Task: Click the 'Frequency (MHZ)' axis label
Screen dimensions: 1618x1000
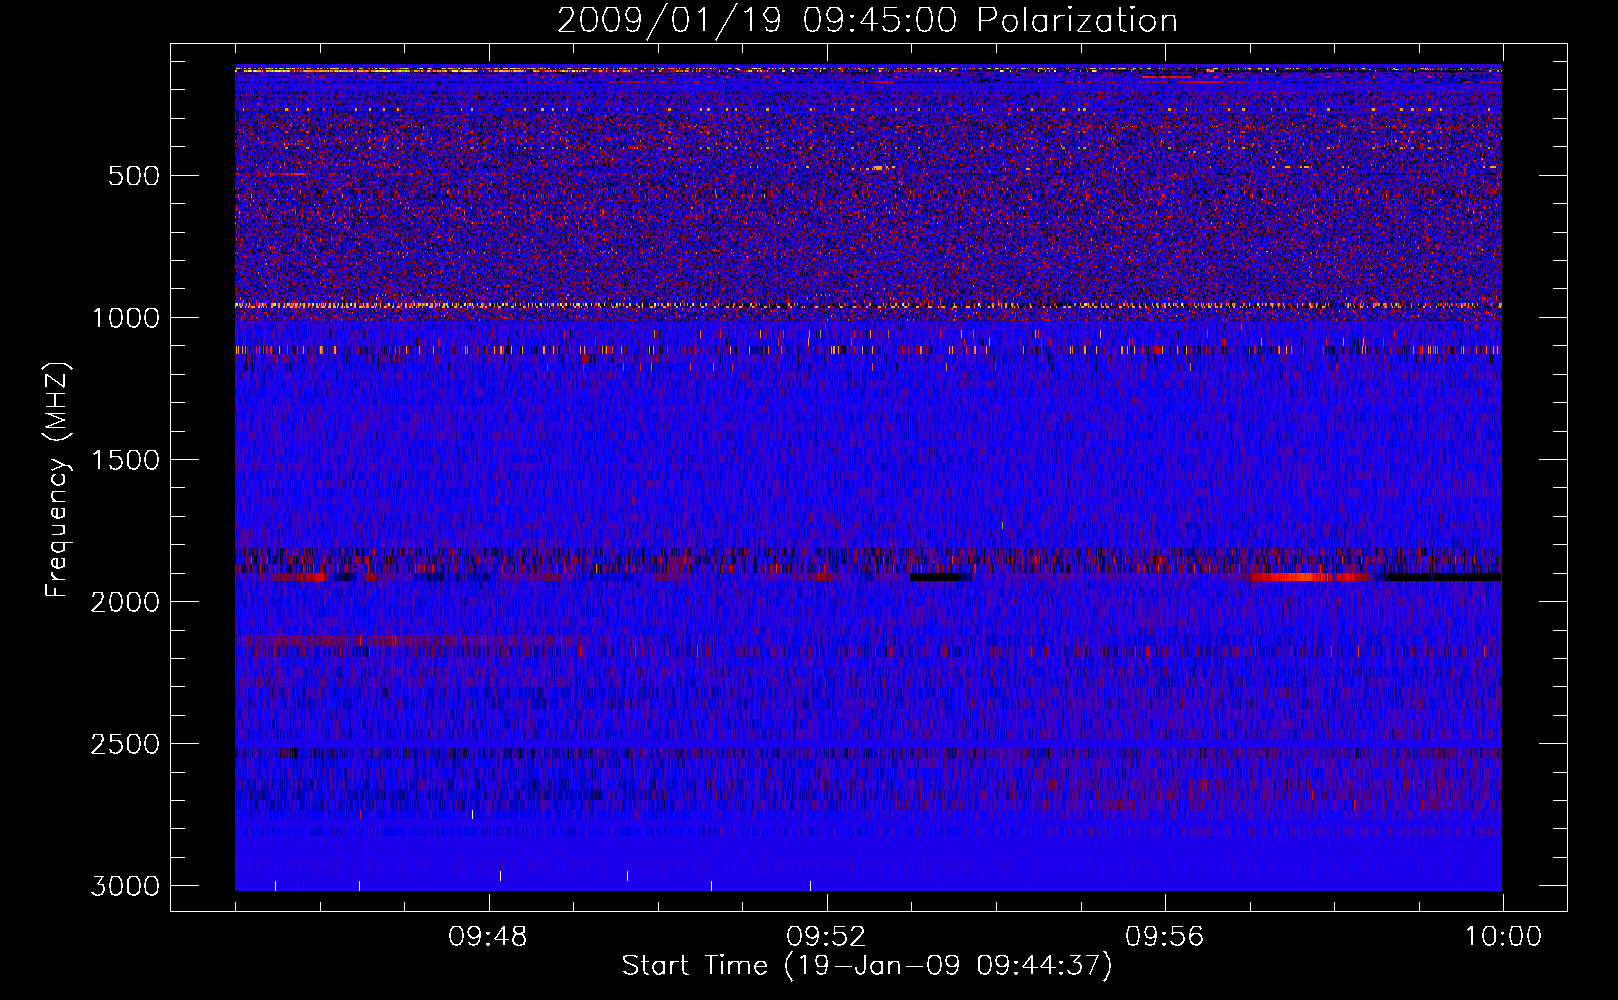Action: [58, 480]
